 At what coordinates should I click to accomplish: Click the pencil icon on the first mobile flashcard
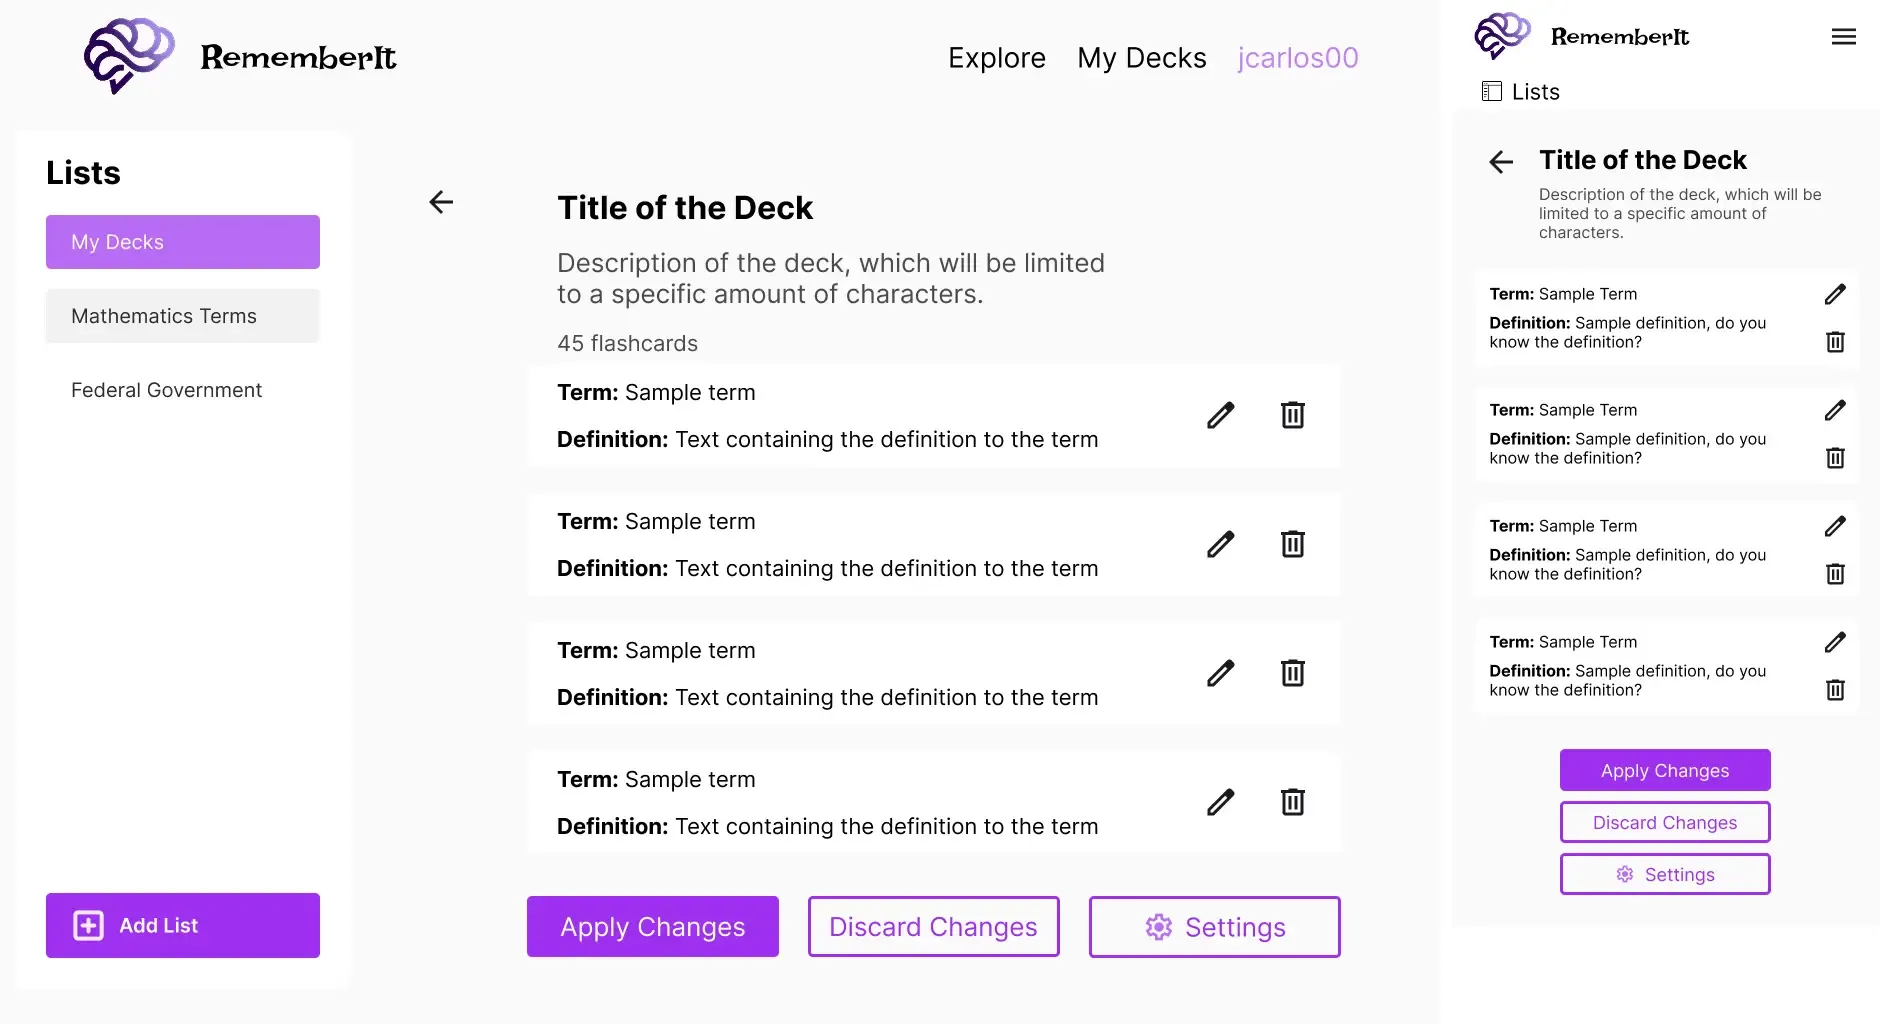(x=1835, y=294)
